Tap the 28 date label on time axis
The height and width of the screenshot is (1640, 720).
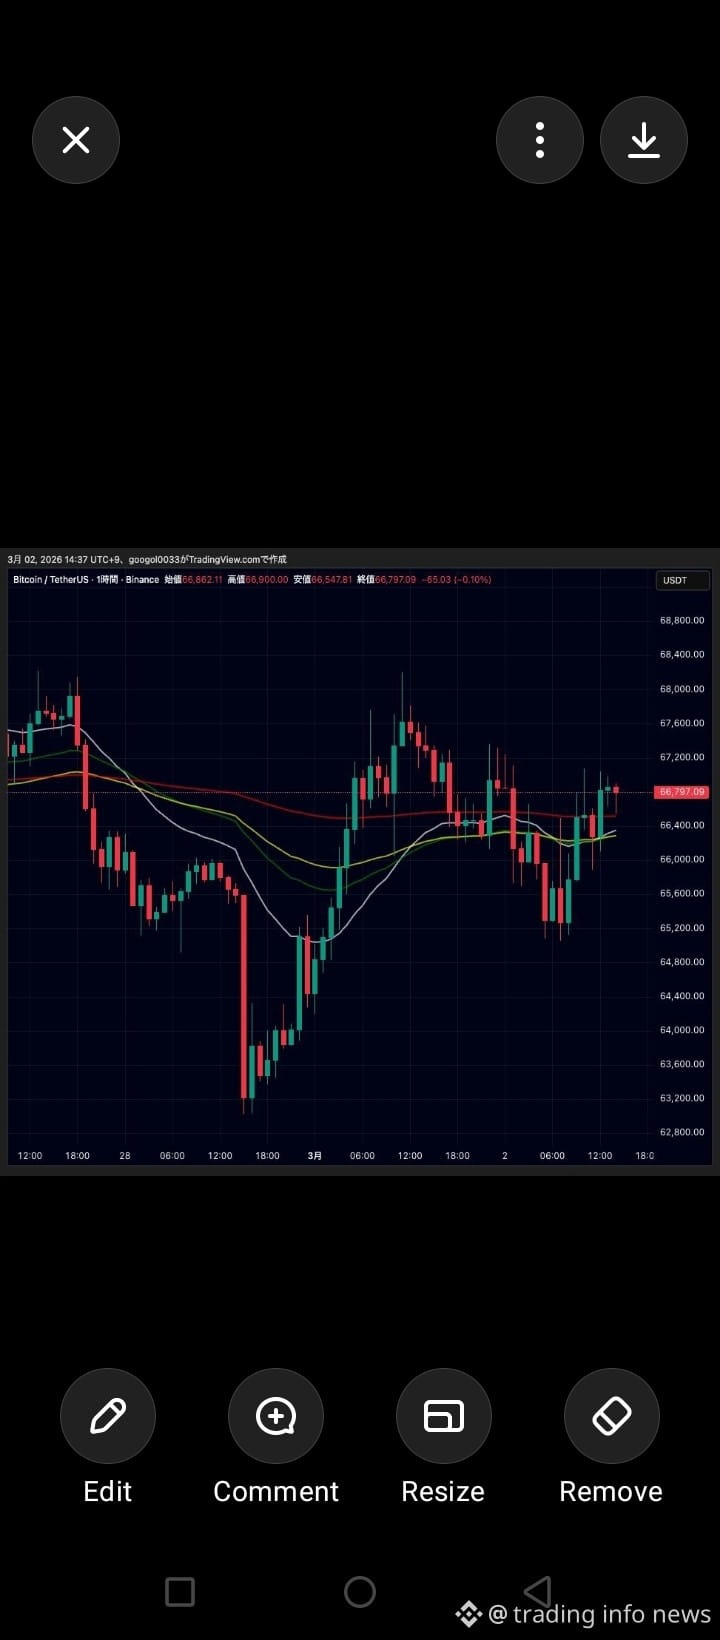click(x=125, y=1155)
